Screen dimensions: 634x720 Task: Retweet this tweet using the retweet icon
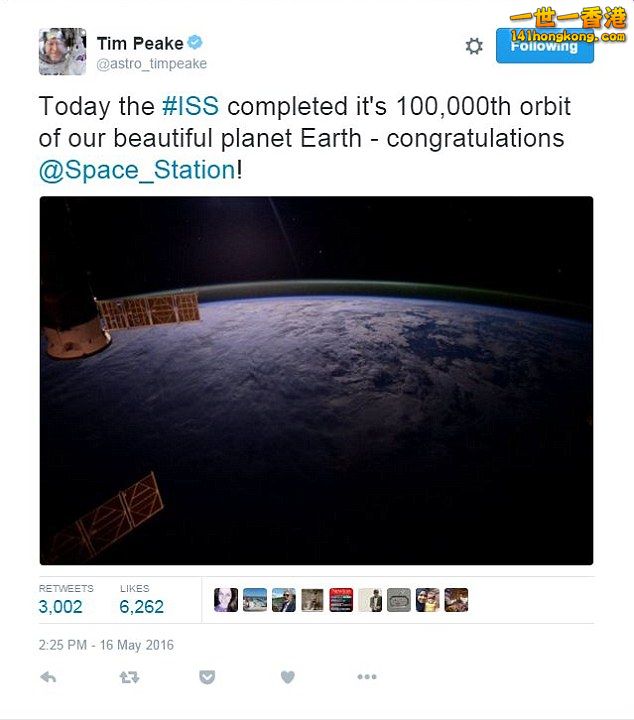(129, 677)
